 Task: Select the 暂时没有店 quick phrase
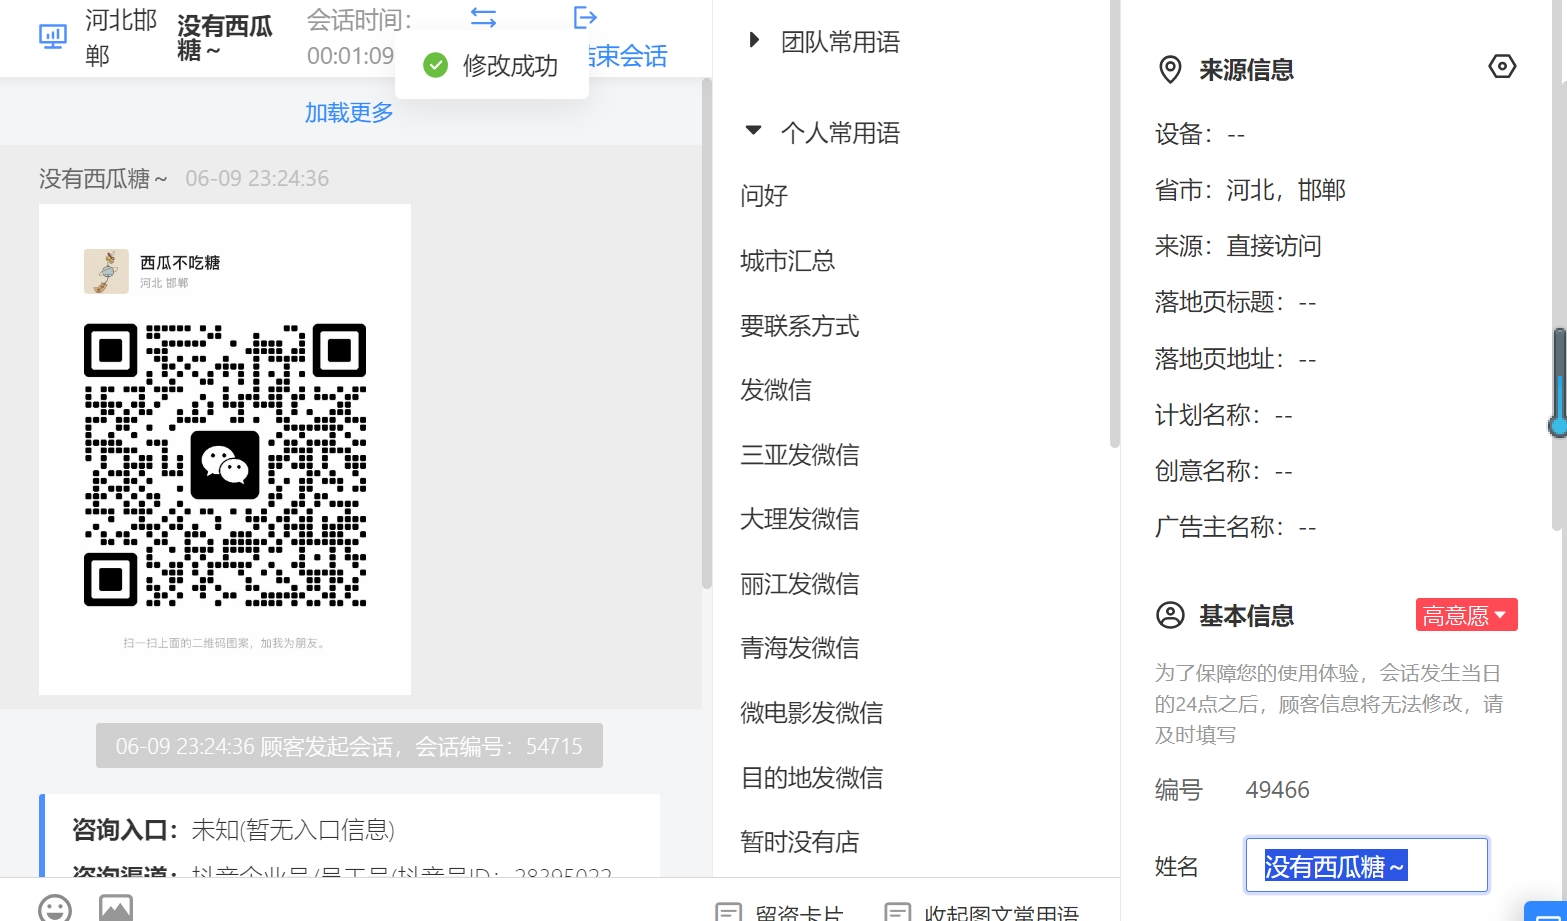pos(799,842)
